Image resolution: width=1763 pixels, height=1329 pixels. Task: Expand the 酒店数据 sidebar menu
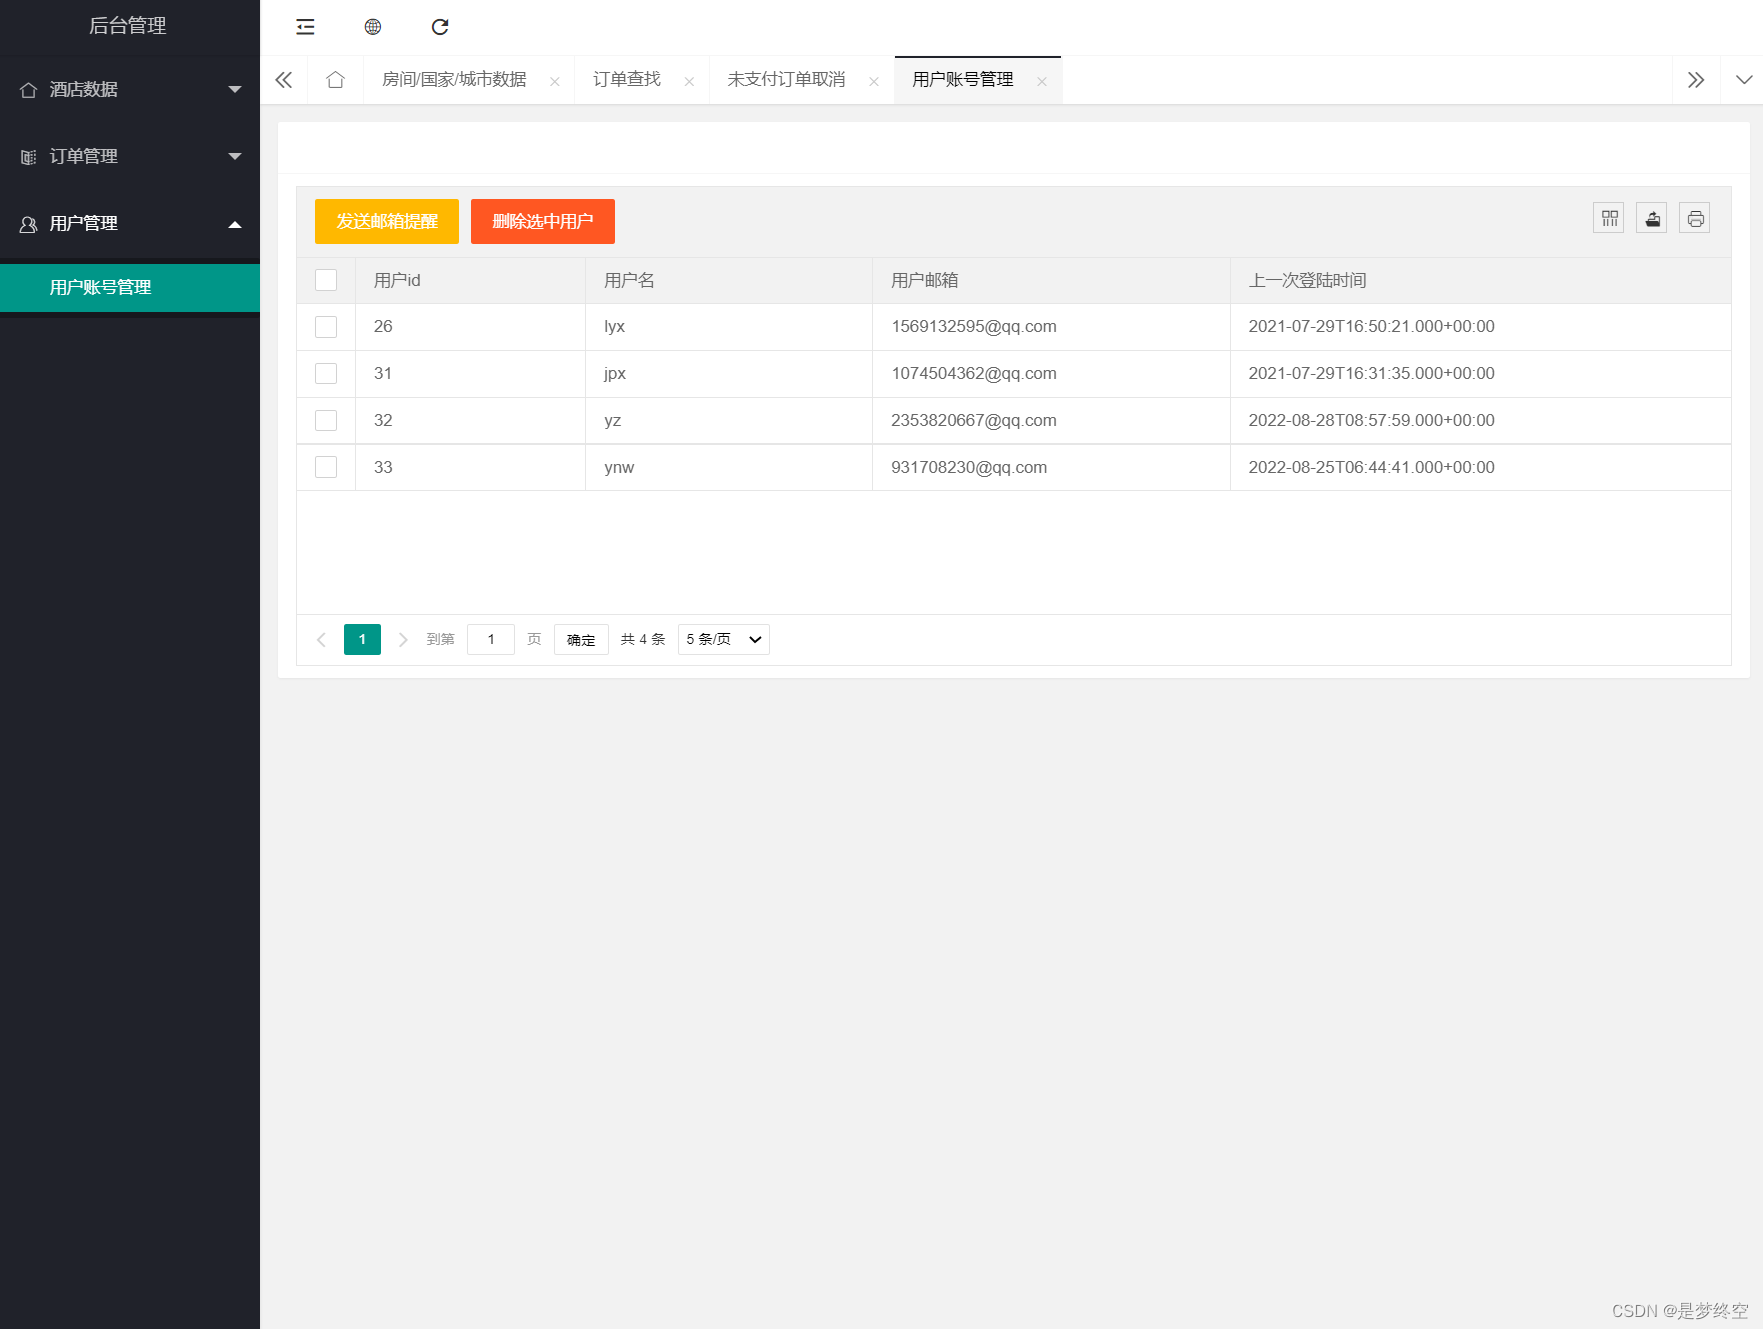click(x=130, y=89)
